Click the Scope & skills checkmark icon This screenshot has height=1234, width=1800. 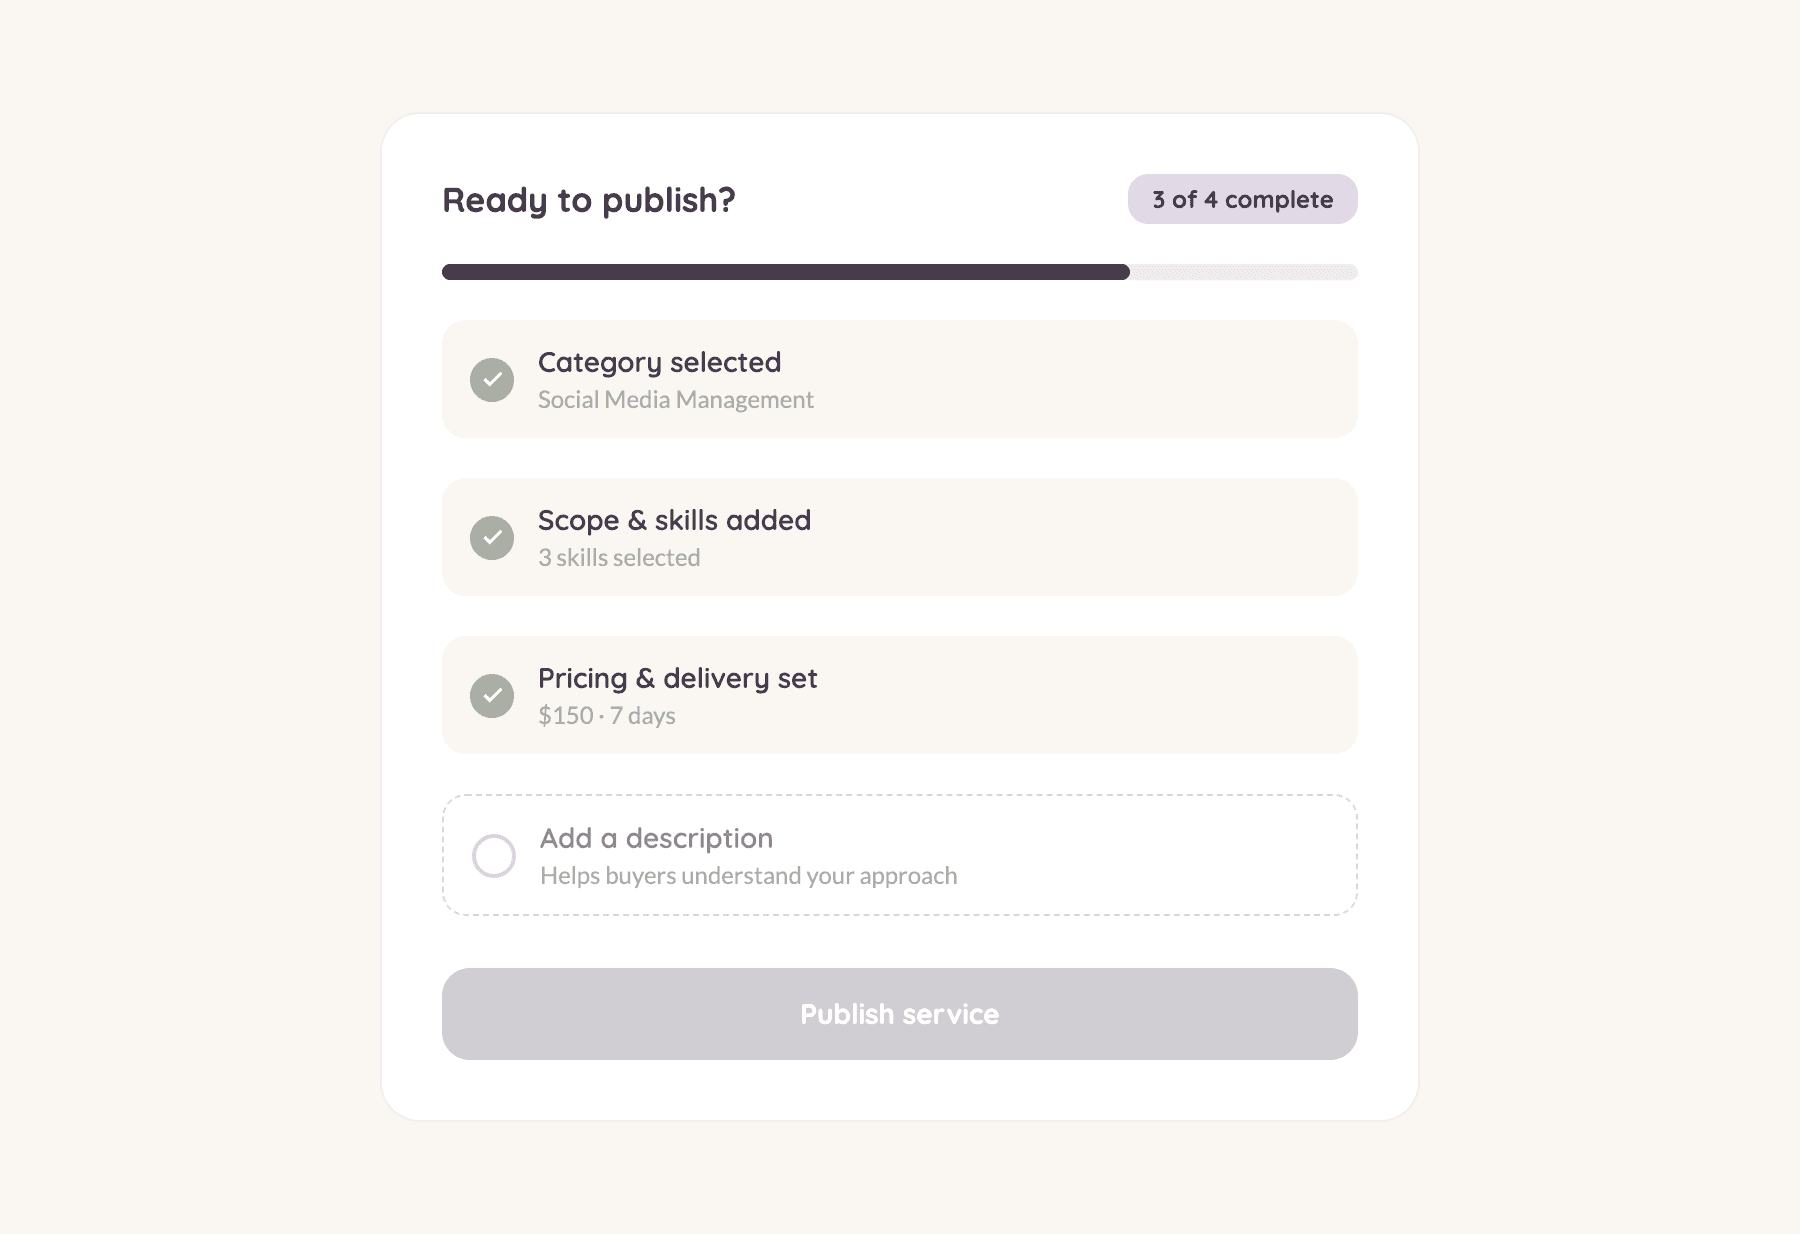[492, 538]
